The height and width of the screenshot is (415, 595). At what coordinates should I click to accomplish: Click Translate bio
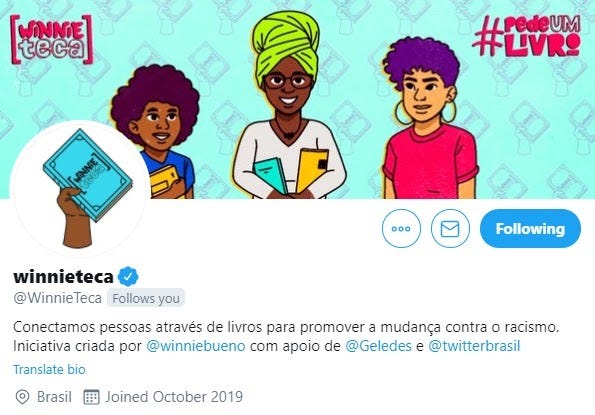coord(49,369)
